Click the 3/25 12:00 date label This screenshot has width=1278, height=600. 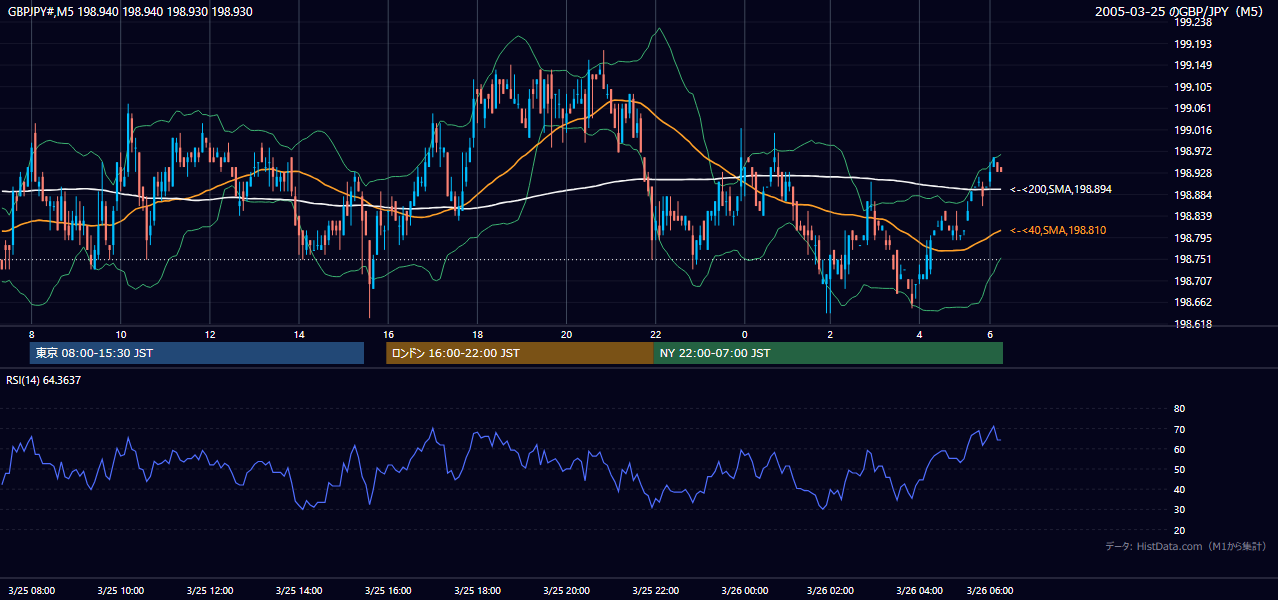pos(209,590)
